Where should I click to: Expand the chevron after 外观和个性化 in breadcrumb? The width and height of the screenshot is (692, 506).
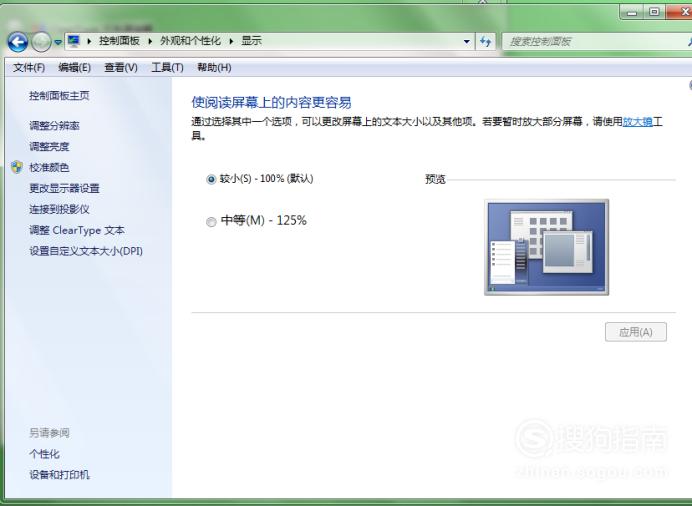[x=231, y=41]
